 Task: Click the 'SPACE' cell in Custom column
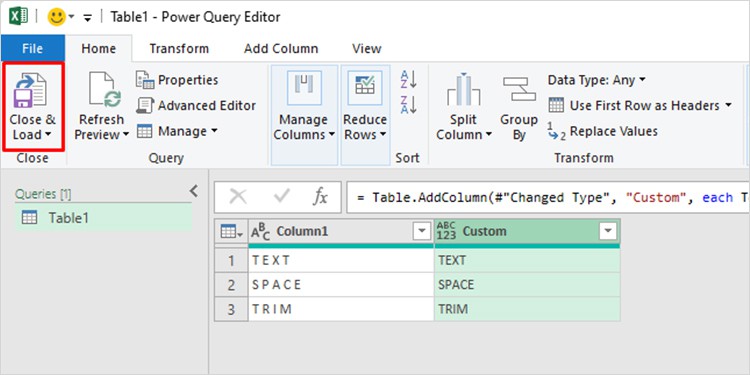pyautogui.click(x=527, y=285)
